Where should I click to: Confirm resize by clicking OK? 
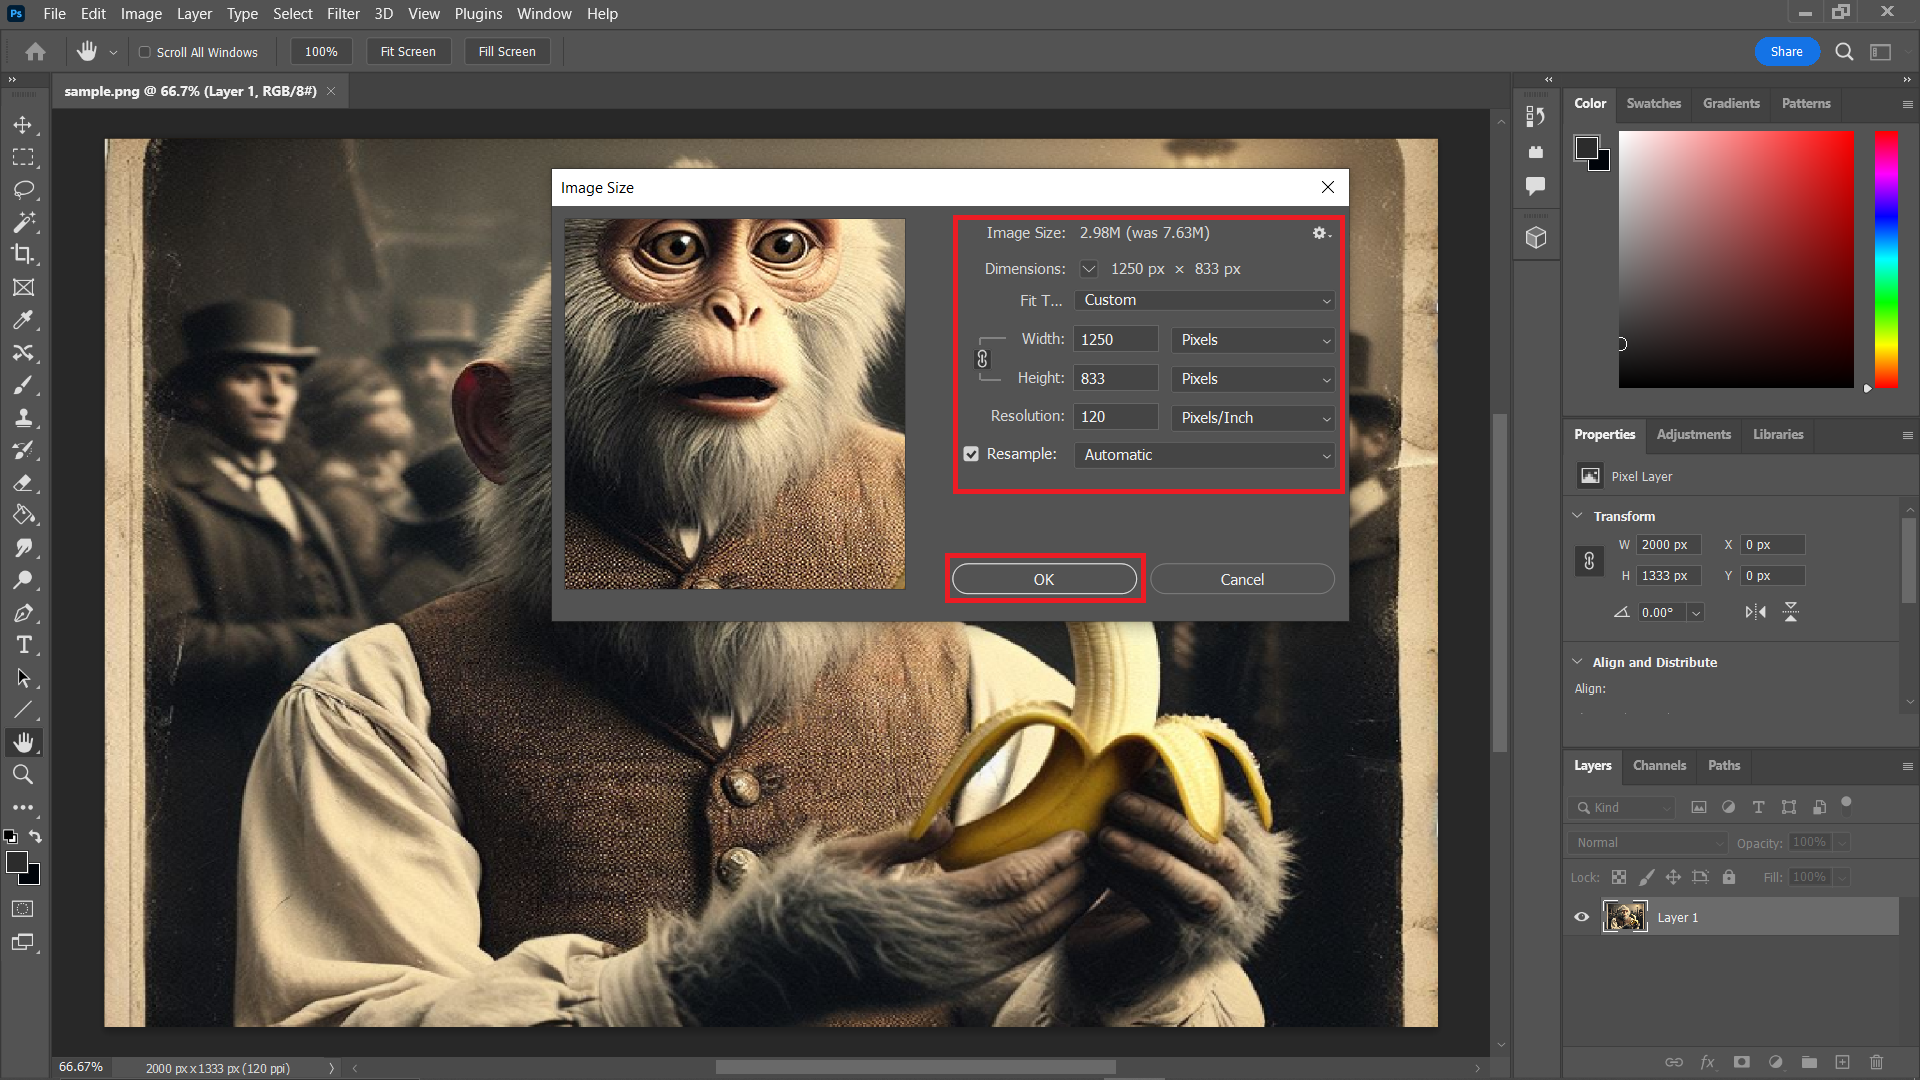pos(1043,579)
